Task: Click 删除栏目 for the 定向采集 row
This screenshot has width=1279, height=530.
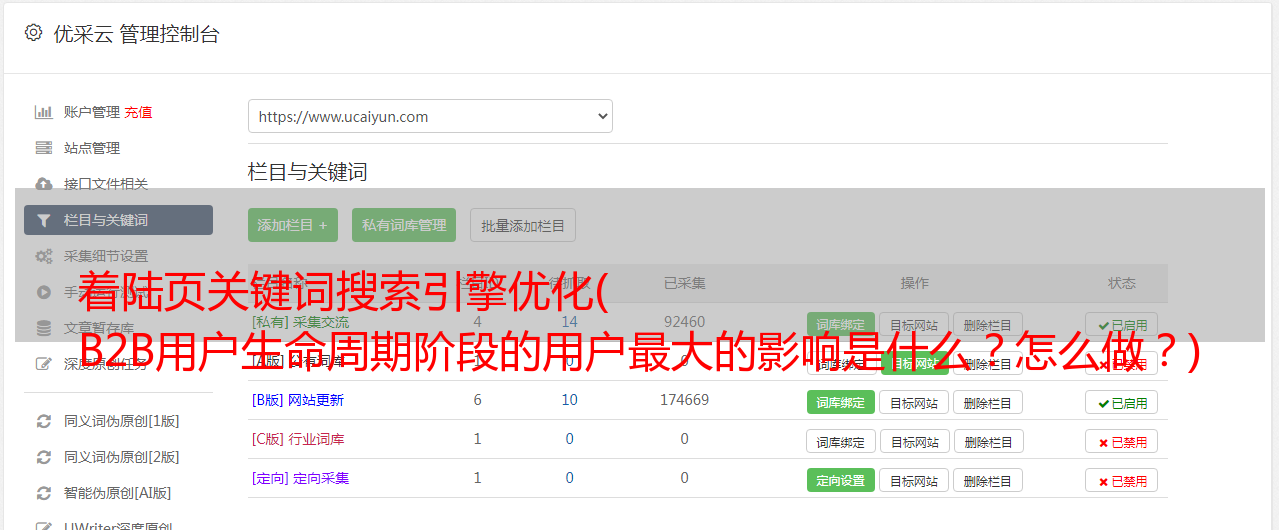Action: [x=988, y=480]
